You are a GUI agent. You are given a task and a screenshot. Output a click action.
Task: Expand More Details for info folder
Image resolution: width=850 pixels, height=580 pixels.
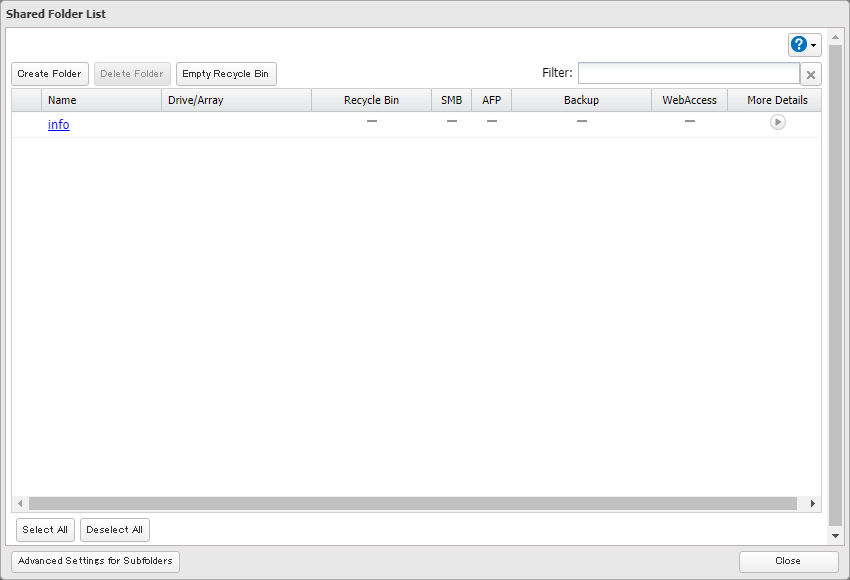[777, 122]
